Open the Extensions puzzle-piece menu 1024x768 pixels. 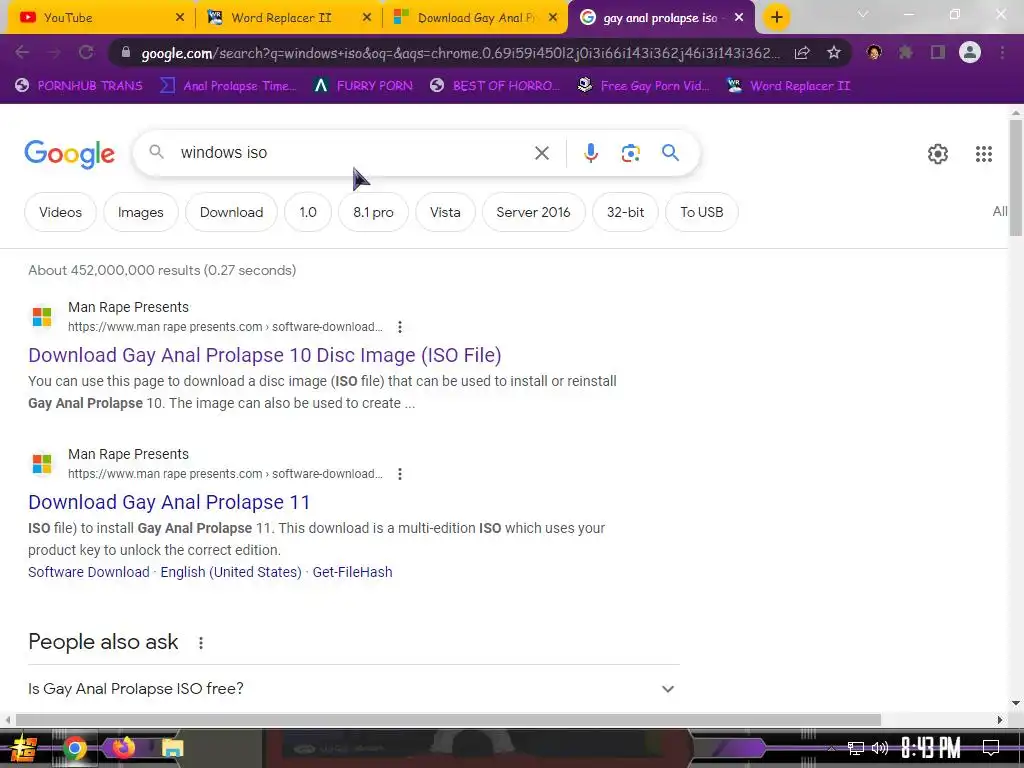(905, 52)
